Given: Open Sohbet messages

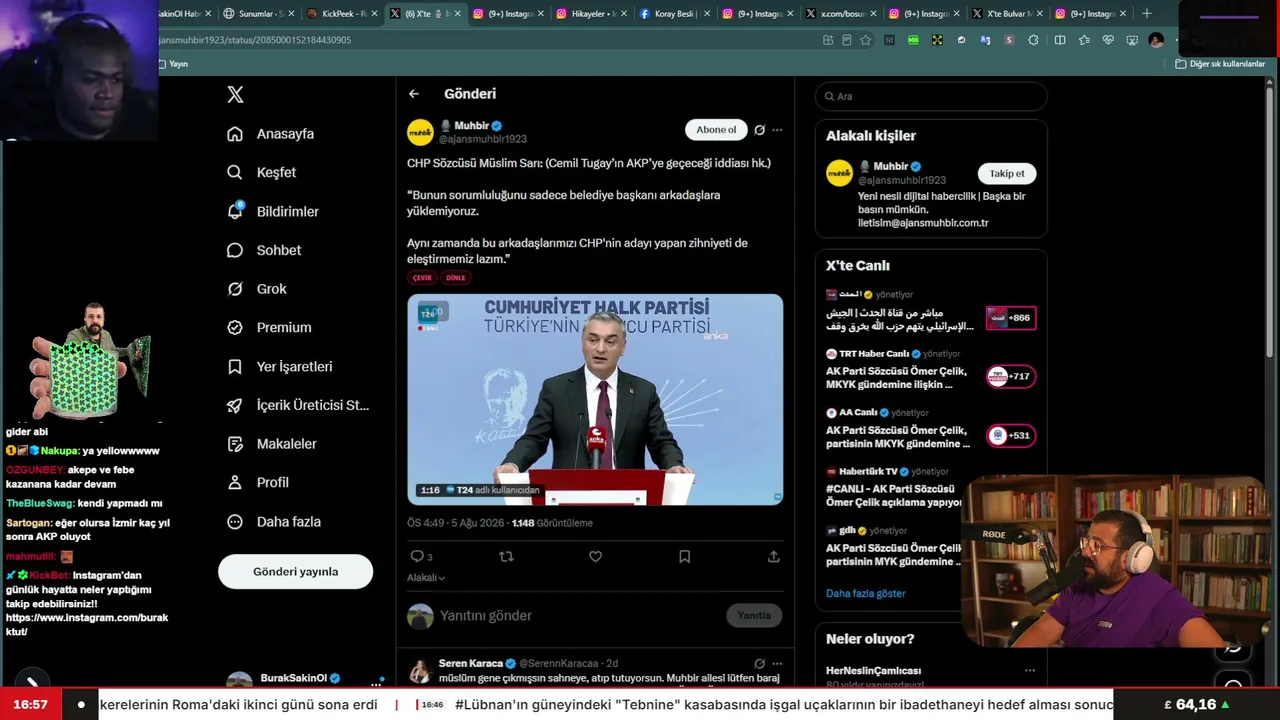Looking at the screenshot, I should click(x=264, y=250).
